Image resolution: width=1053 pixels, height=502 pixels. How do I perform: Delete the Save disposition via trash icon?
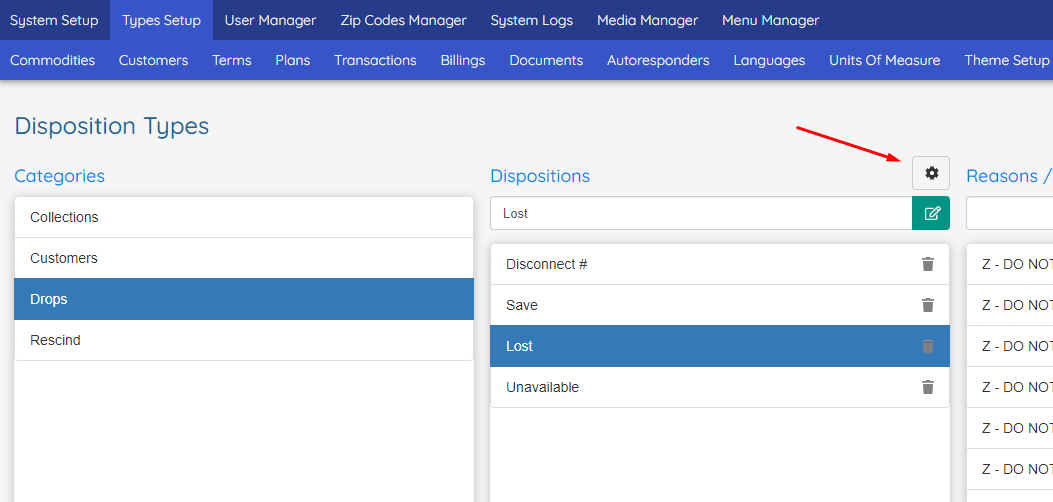(927, 305)
